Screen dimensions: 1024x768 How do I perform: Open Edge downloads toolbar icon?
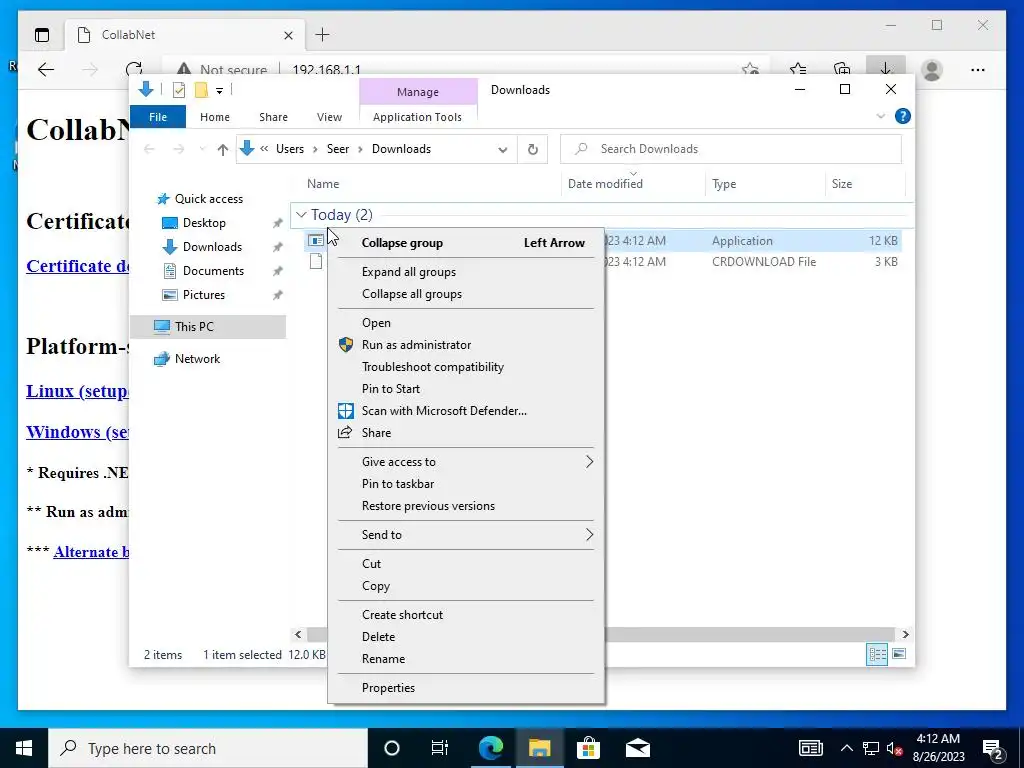[886, 69]
